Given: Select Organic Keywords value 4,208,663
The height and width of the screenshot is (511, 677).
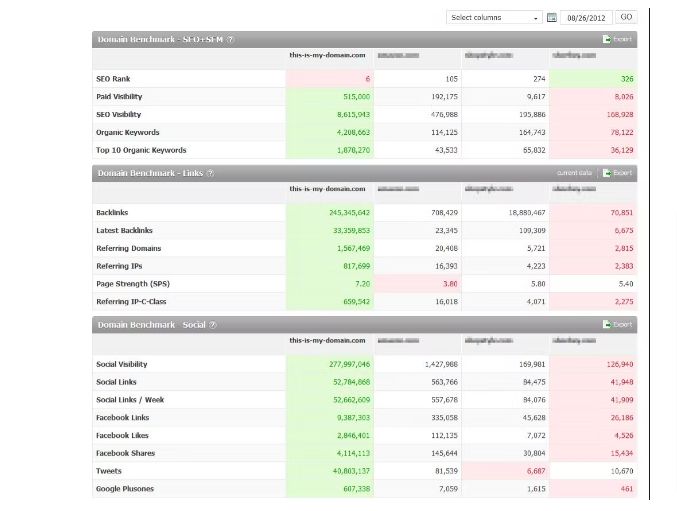Looking at the screenshot, I should pos(354,132).
